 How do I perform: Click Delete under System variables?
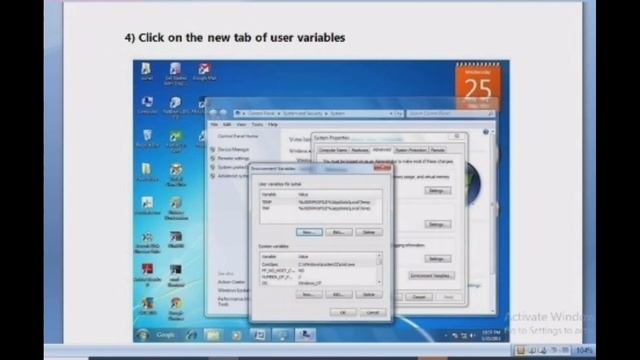click(369, 294)
